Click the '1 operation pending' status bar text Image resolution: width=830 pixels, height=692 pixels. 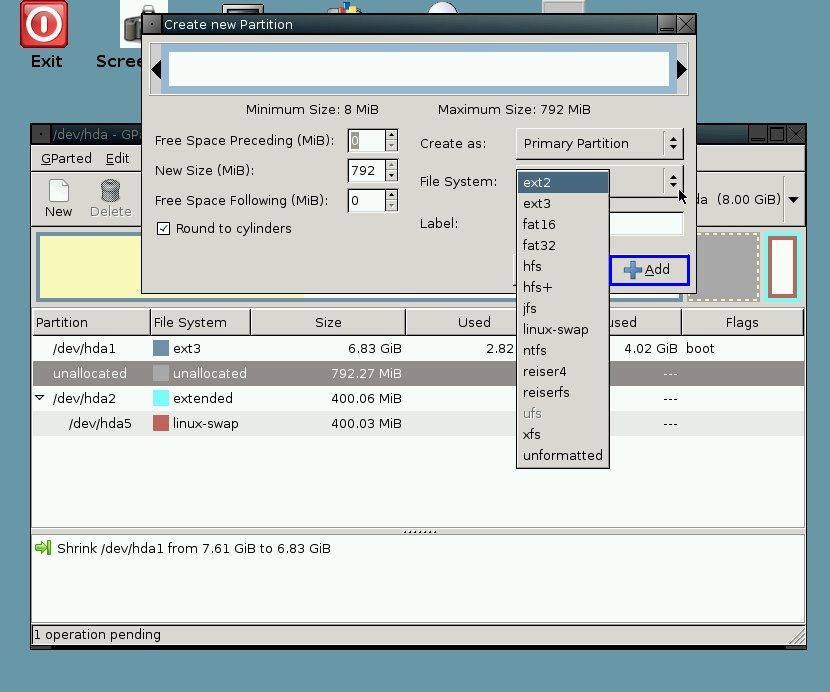click(97, 634)
